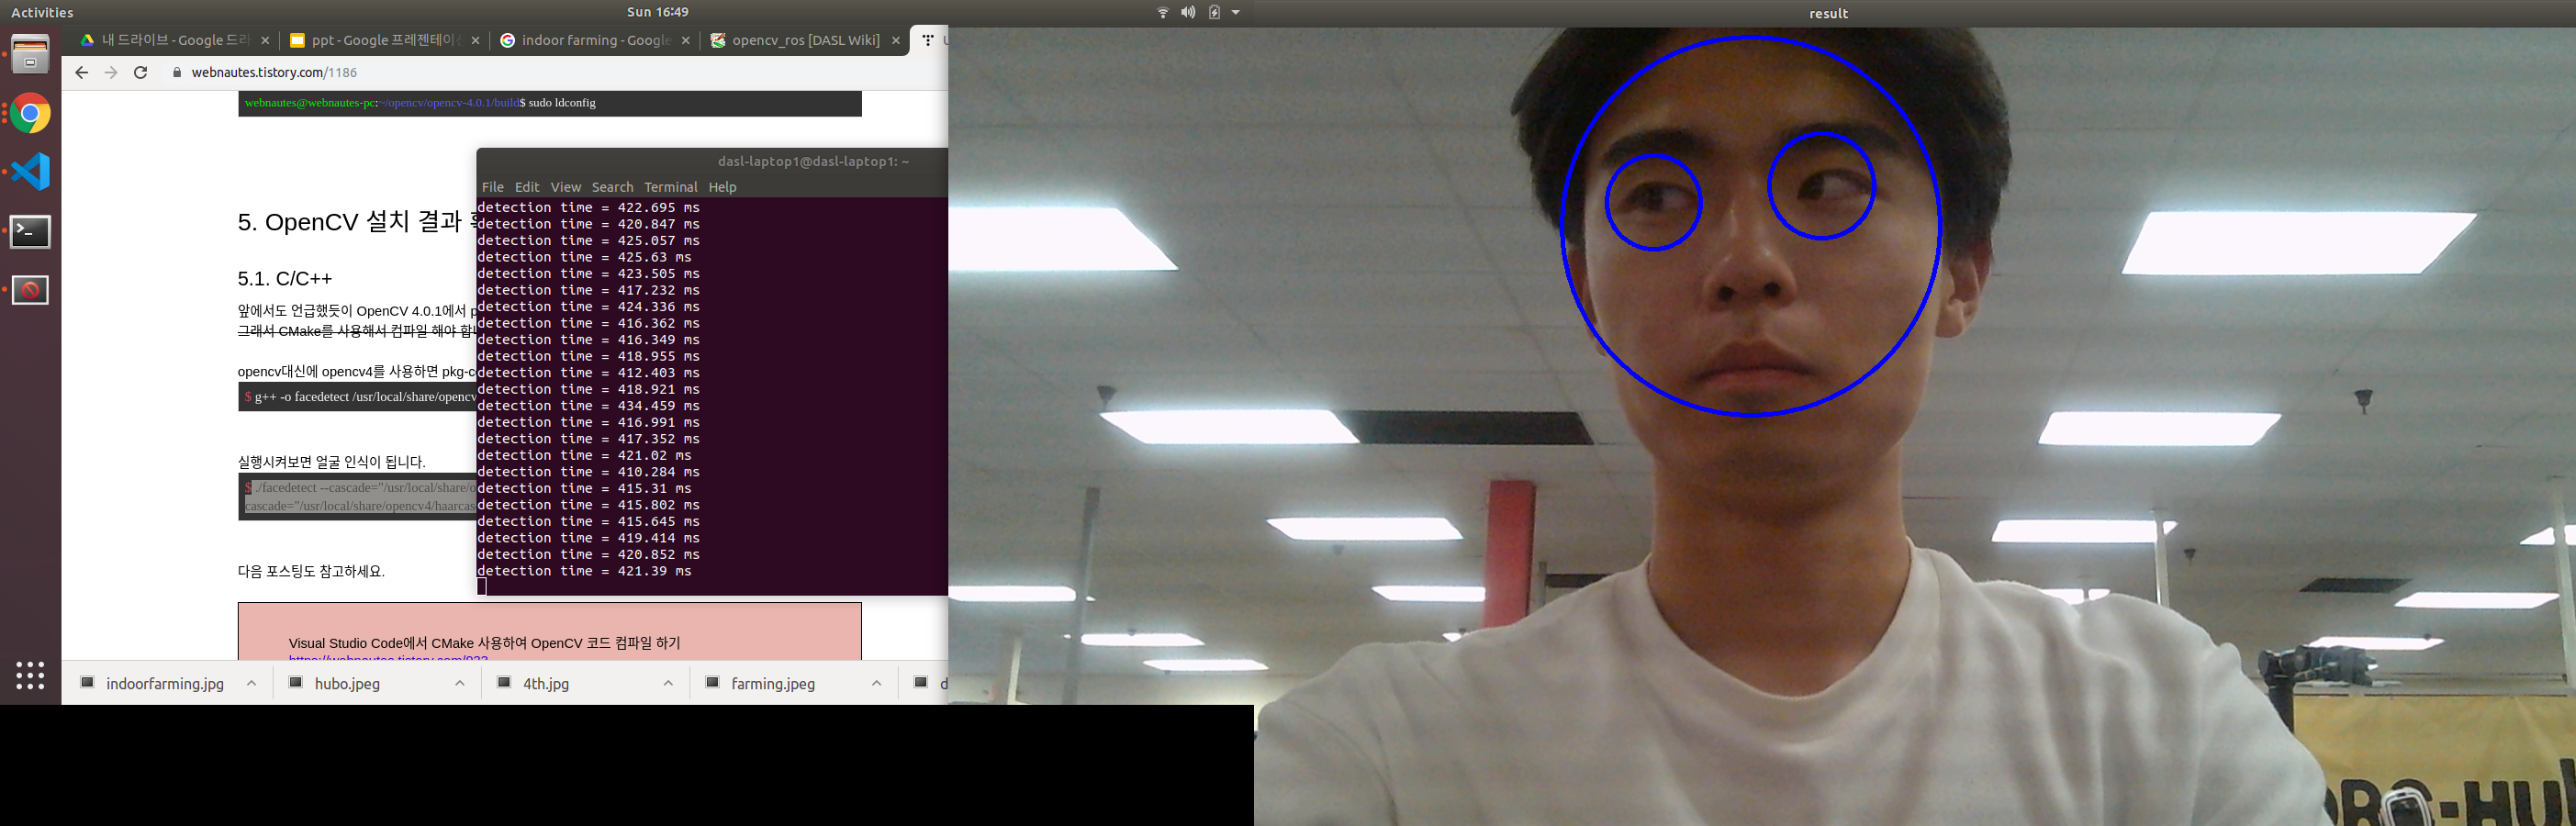Click the terminal title dasl-laptop1@dasl-laptop1
Image resolution: width=2576 pixels, height=826 pixels.
click(813, 161)
